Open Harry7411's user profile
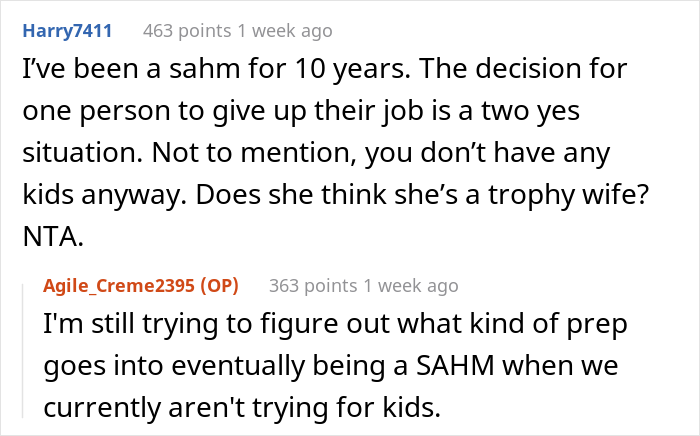 click(66, 31)
